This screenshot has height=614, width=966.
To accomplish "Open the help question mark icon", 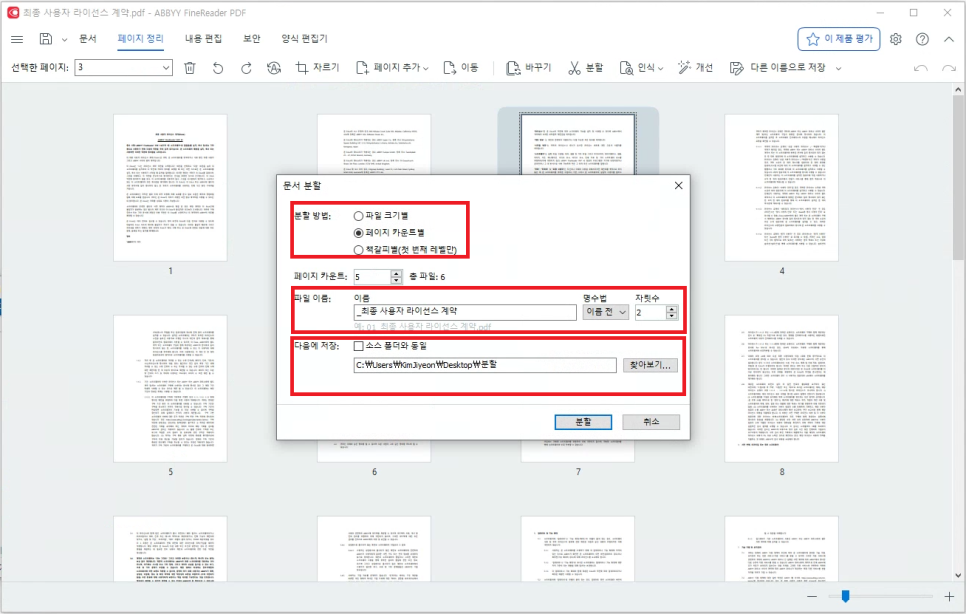I will pos(922,39).
